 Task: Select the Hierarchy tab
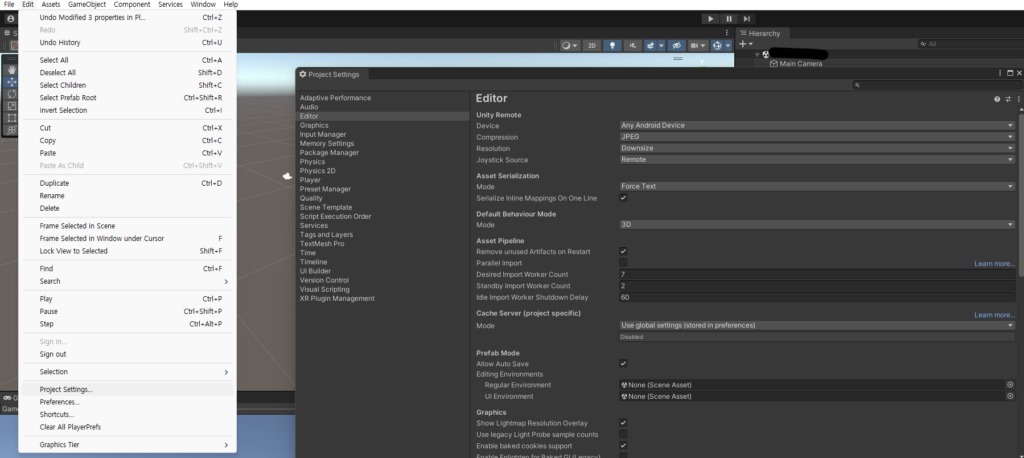coord(763,33)
